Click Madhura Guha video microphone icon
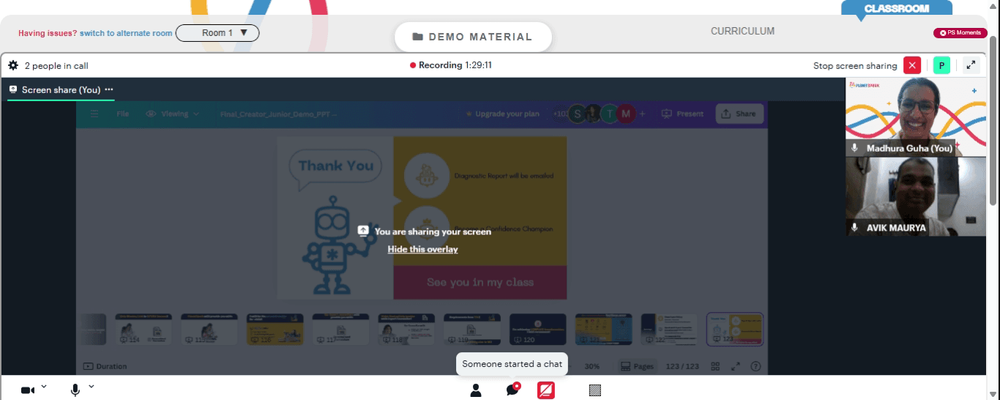Screen dimensions: 1000x400 pos(855,148)
